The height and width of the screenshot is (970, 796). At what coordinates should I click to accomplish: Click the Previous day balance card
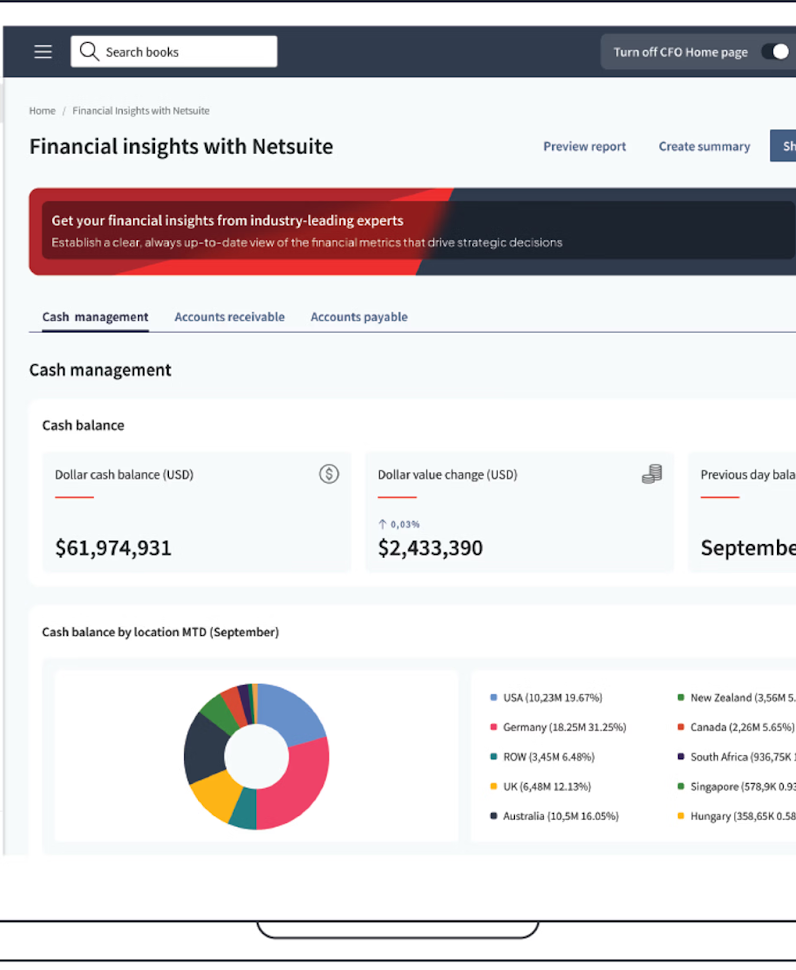742,512
